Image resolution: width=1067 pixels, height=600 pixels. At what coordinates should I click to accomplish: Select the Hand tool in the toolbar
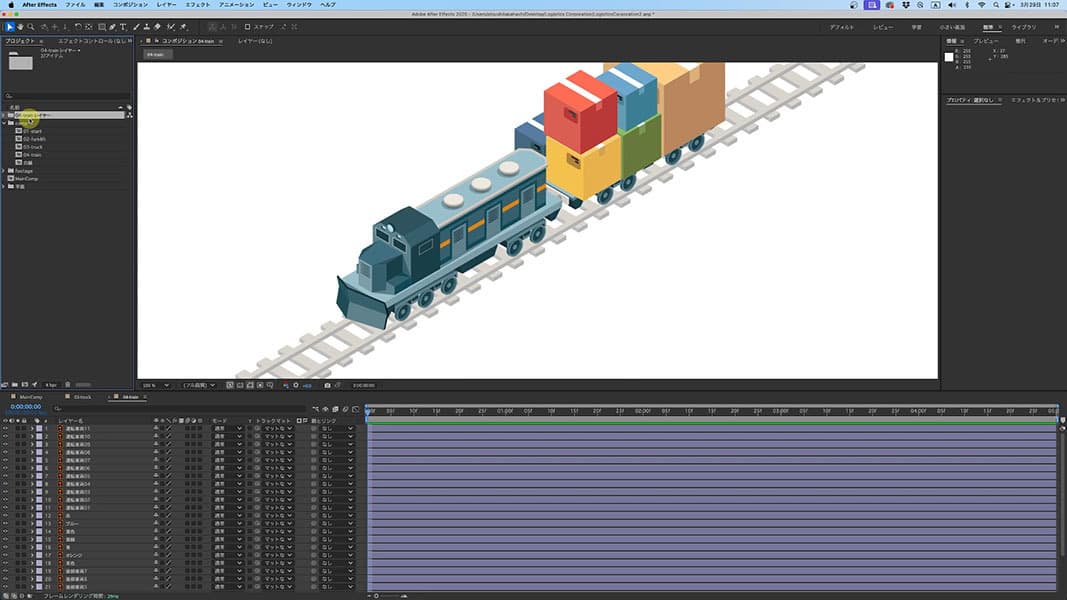click(x=22, y=27)
